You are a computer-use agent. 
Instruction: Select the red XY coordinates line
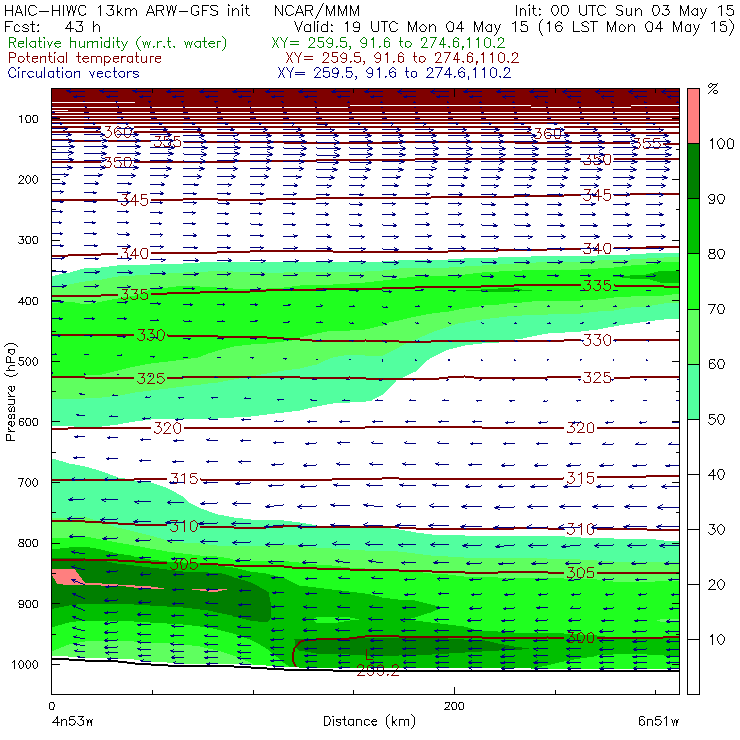[402, 58]
